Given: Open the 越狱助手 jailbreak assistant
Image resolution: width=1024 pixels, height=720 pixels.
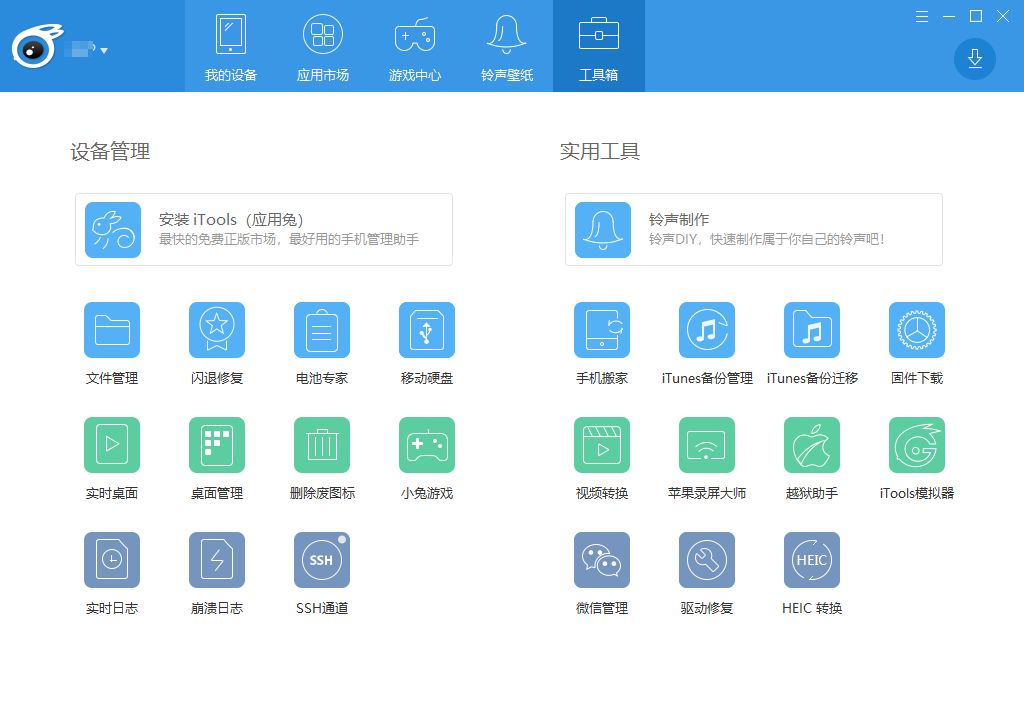Looking at the screenshot, I should pos(812,446).
